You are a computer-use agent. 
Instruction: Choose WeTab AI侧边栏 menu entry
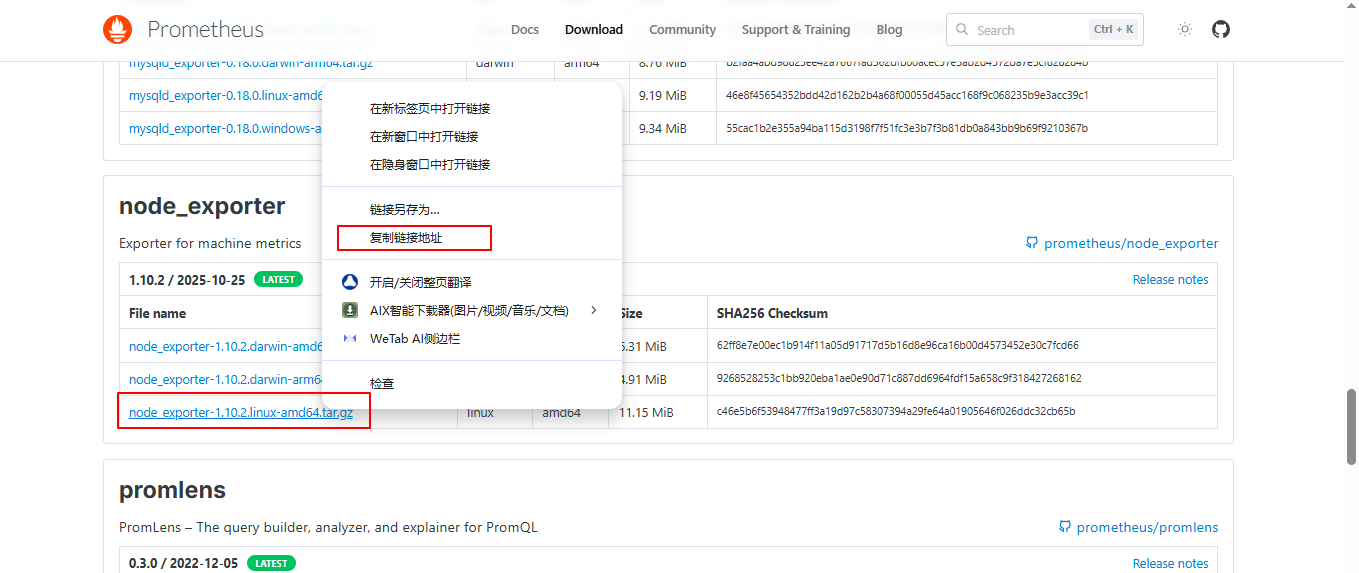point(415,339)
